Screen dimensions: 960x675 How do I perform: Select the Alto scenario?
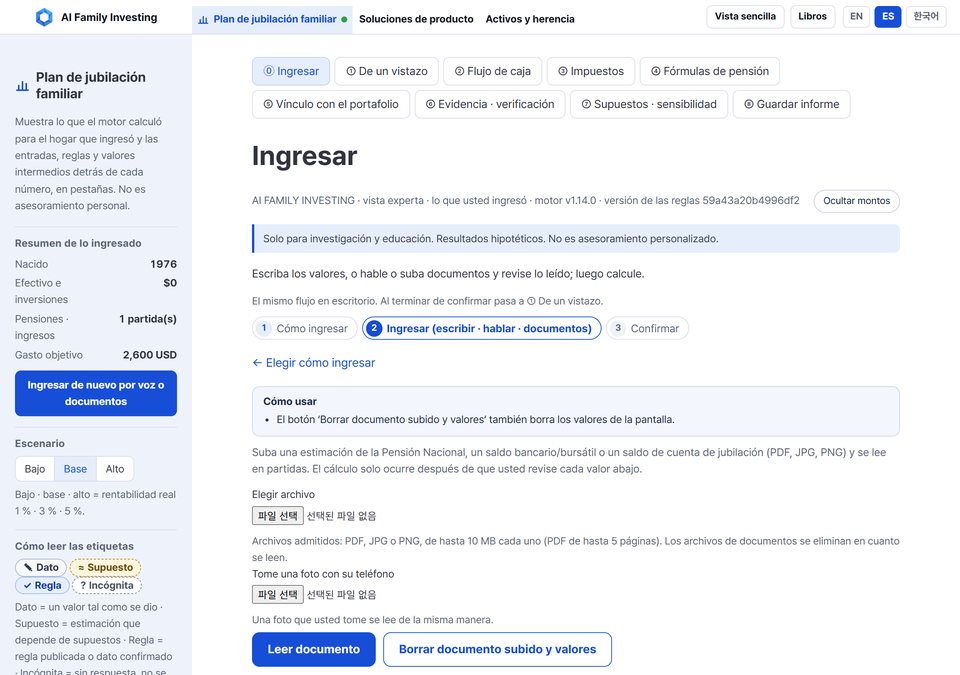[114, 469]
